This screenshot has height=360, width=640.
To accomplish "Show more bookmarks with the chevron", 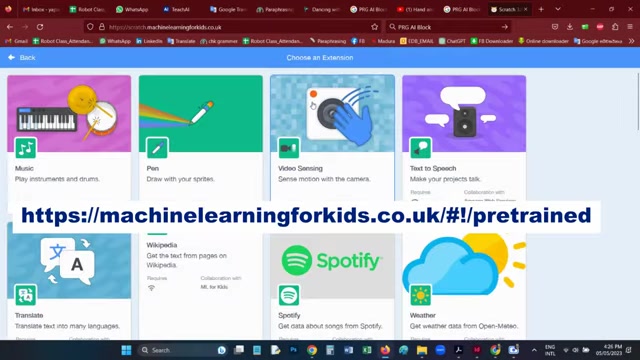I will [631, 41].
